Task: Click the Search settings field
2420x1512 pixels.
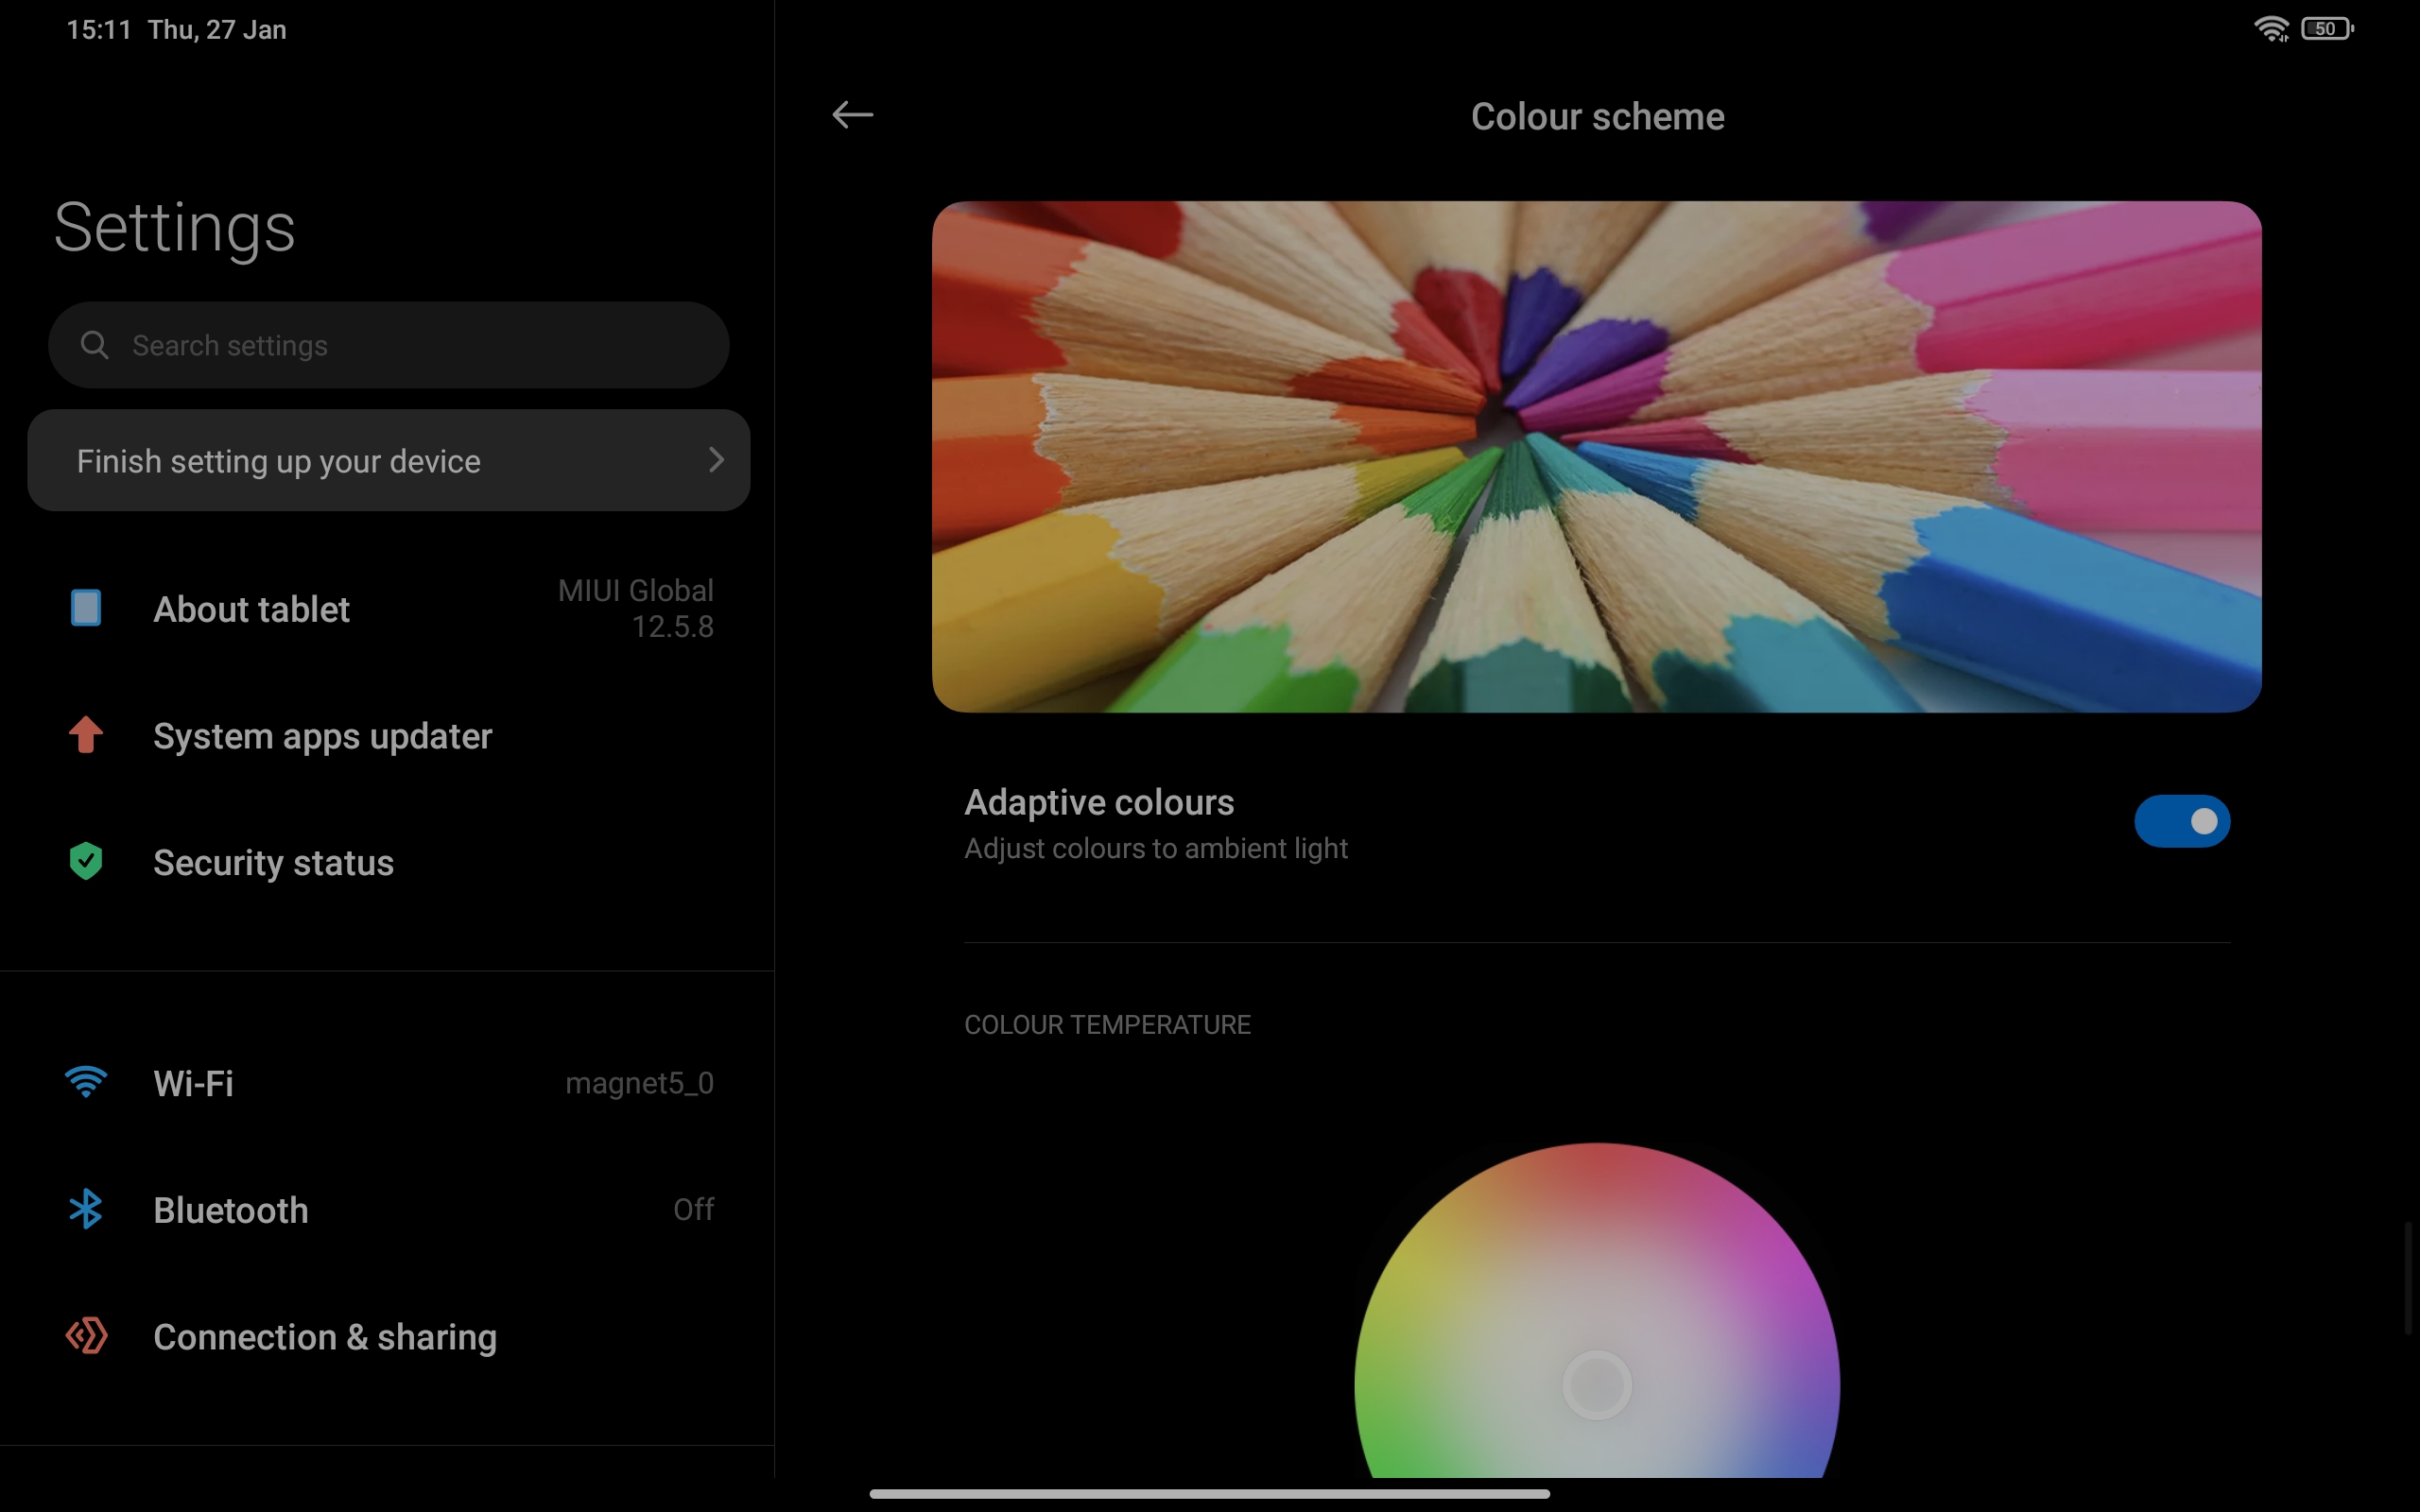Action: pyautogui.click(x=389, y=345)
